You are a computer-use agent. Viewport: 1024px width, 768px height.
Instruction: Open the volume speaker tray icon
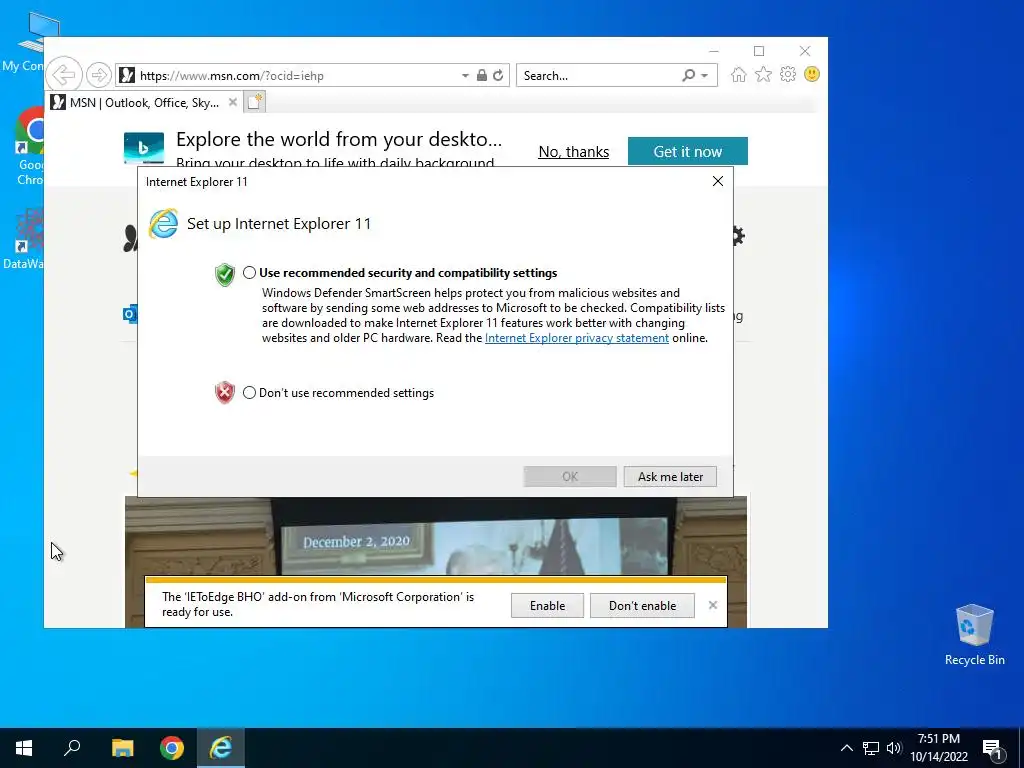click(894, 748)
